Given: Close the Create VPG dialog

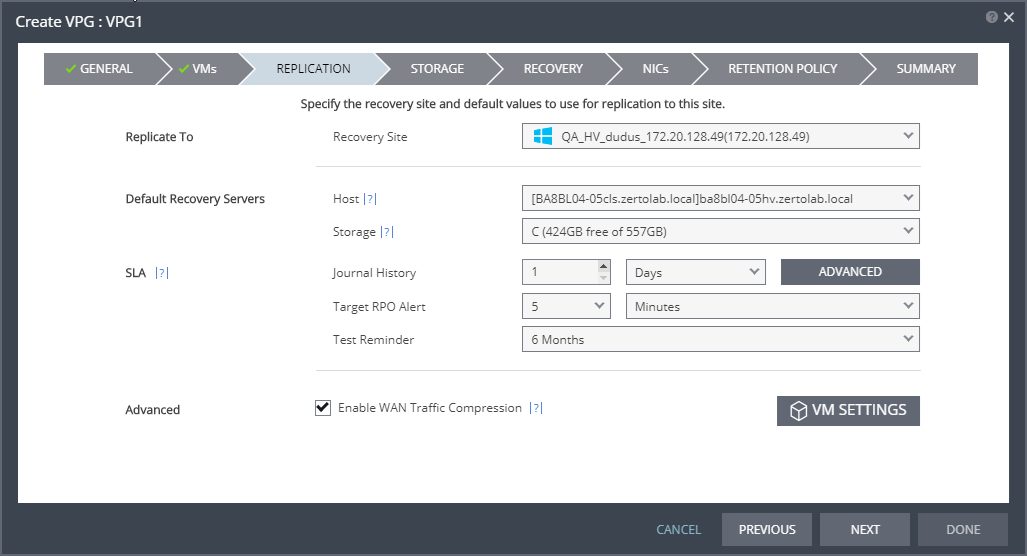Looking at the screenshot, I should pos(1009,18).
